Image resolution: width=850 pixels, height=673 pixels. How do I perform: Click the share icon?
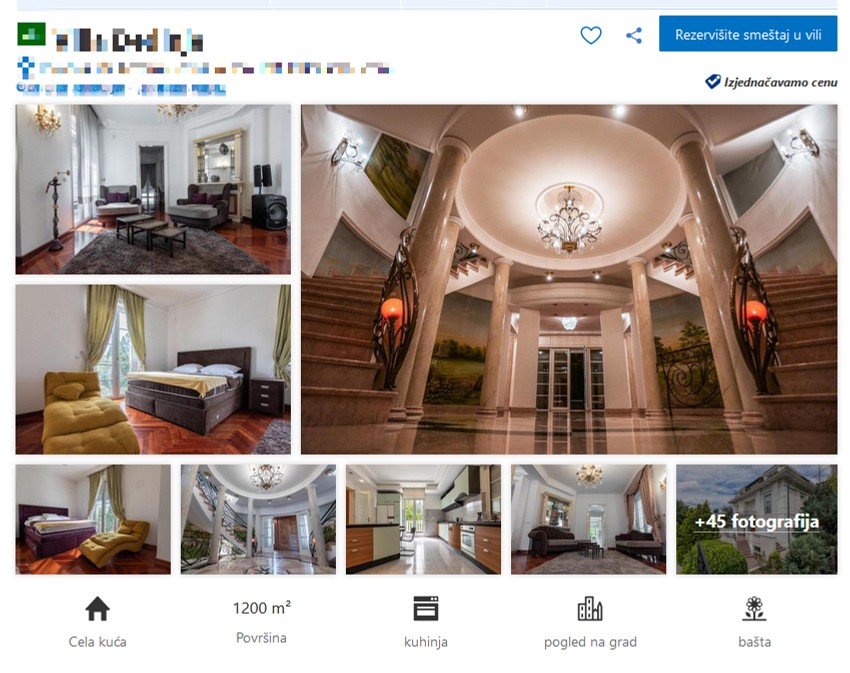point(634,36)
